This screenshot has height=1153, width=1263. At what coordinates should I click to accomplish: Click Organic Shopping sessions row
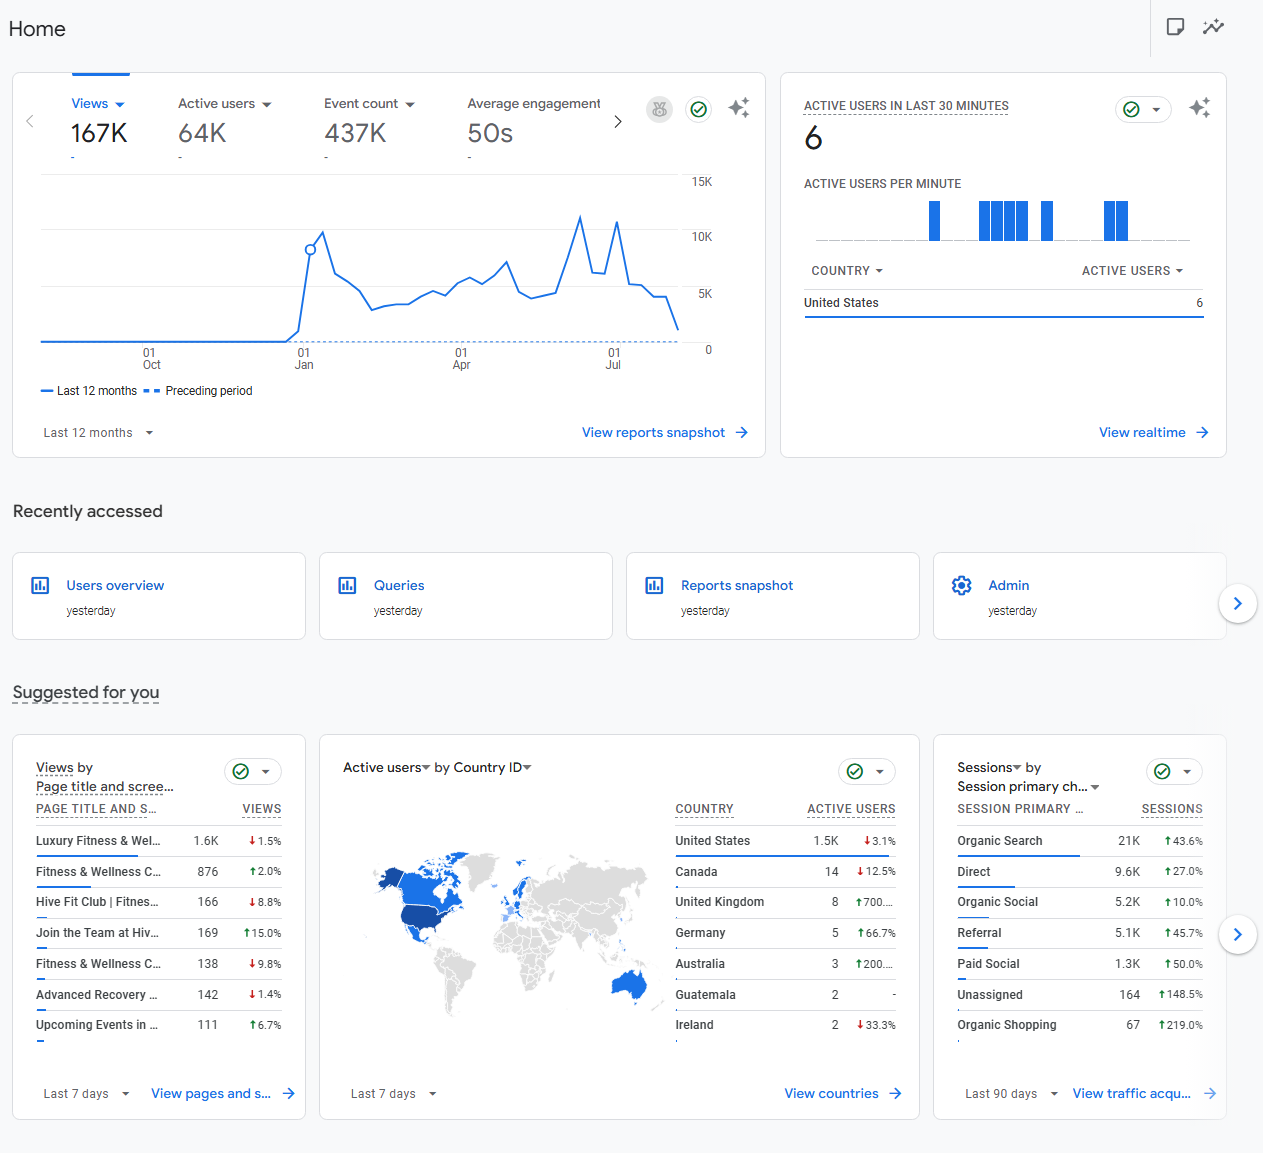click(x=1080, y=1025)
